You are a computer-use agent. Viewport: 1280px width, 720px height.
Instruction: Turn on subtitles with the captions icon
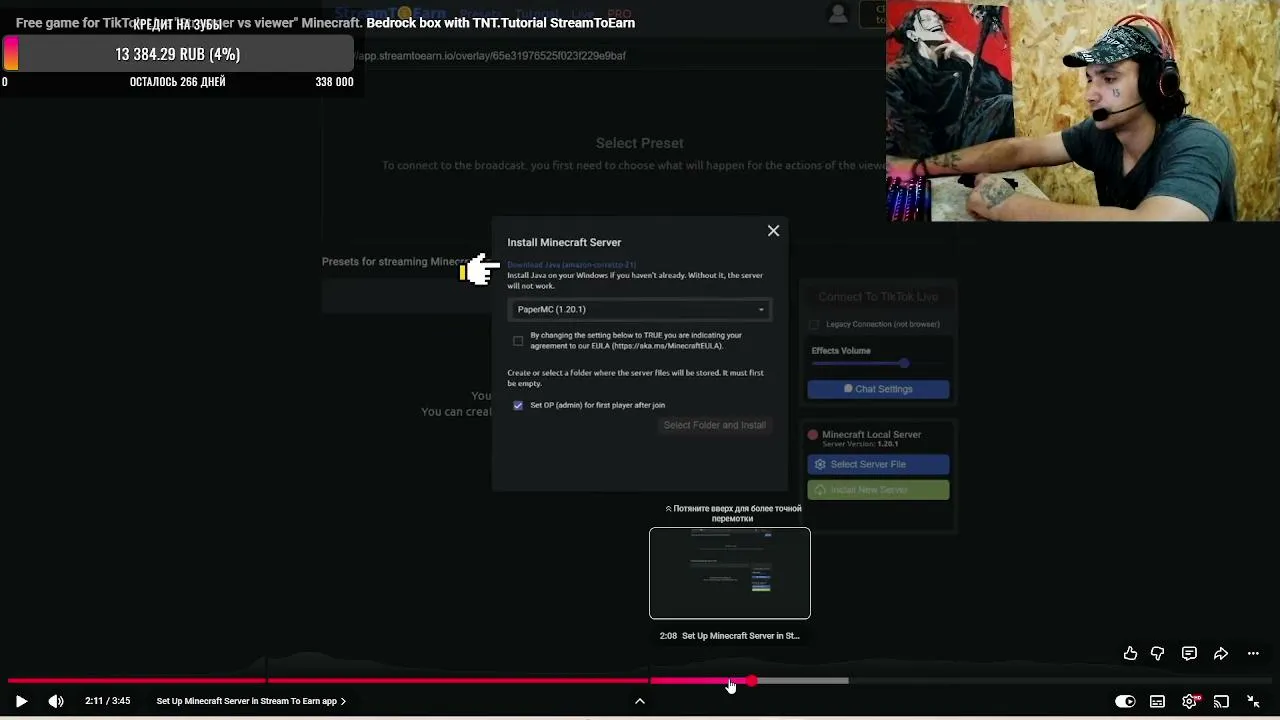point(1157,701)
